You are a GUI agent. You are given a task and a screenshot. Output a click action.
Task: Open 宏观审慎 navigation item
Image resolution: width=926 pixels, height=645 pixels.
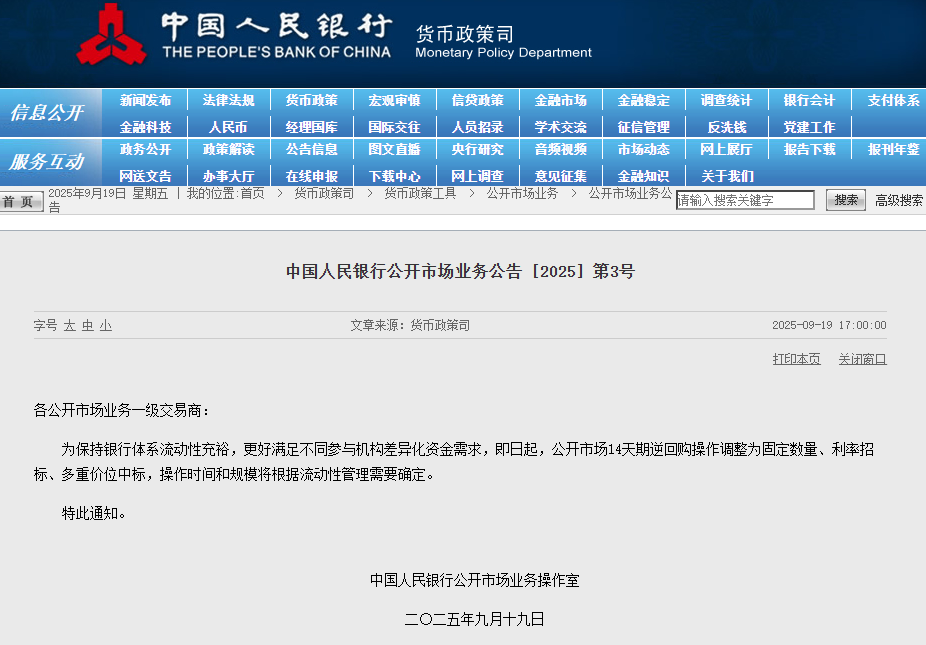pyautogui.click(x=394, y=100)
